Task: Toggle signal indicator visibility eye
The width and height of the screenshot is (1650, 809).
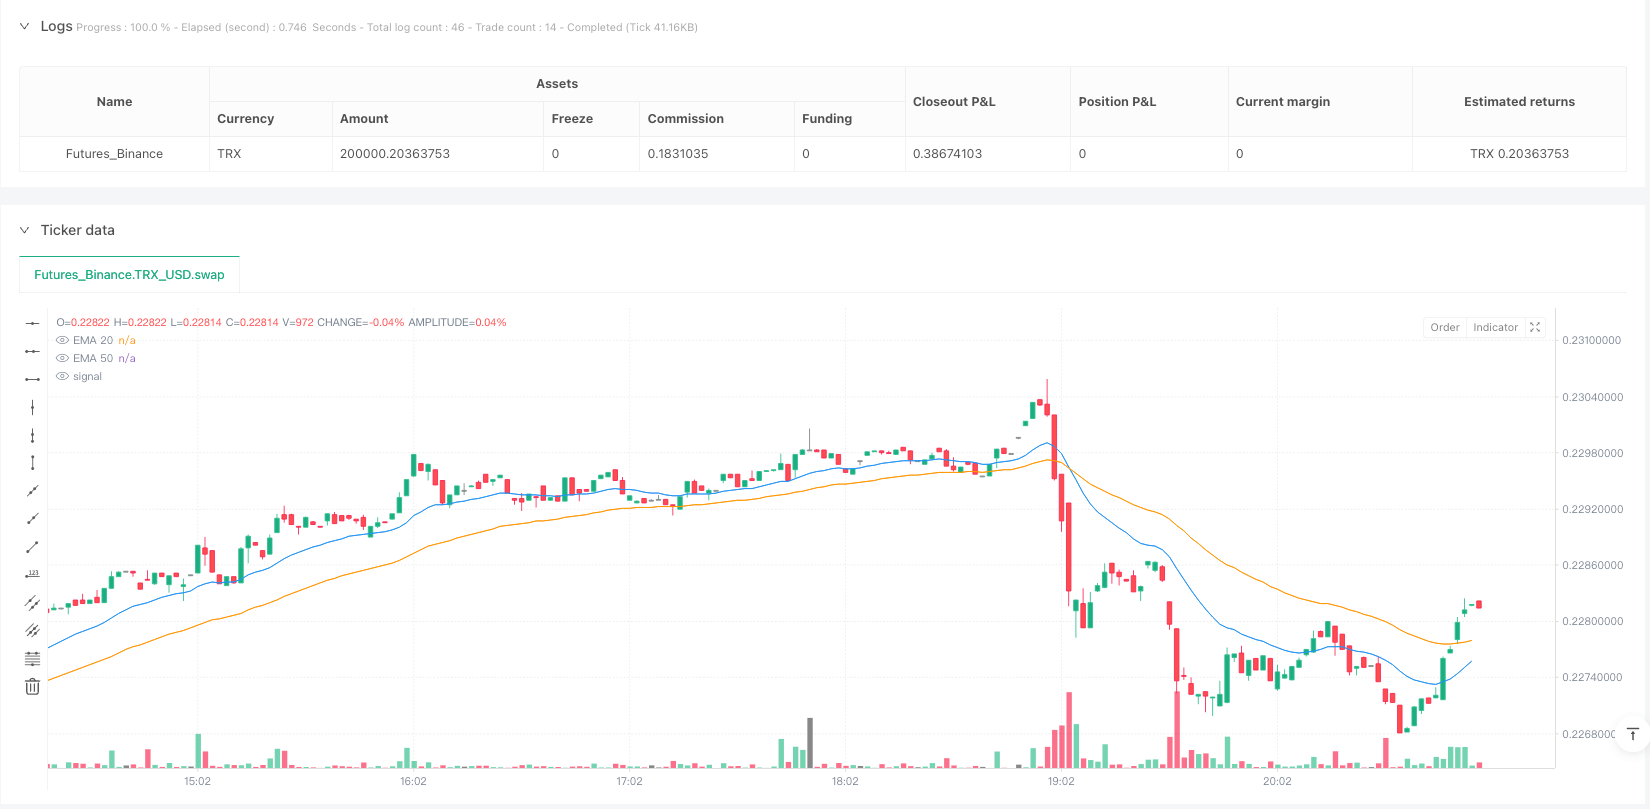Action: click(63, 376)
